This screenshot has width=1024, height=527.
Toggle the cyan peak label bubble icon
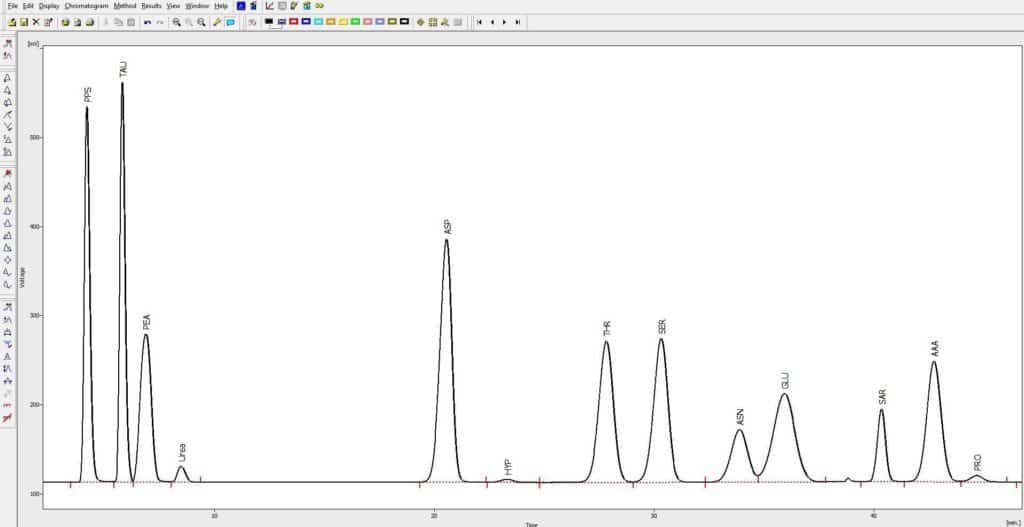[x=230, y=22]
